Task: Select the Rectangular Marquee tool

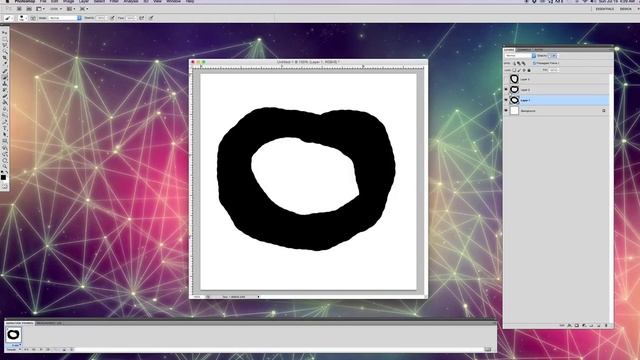Action: 4,39
